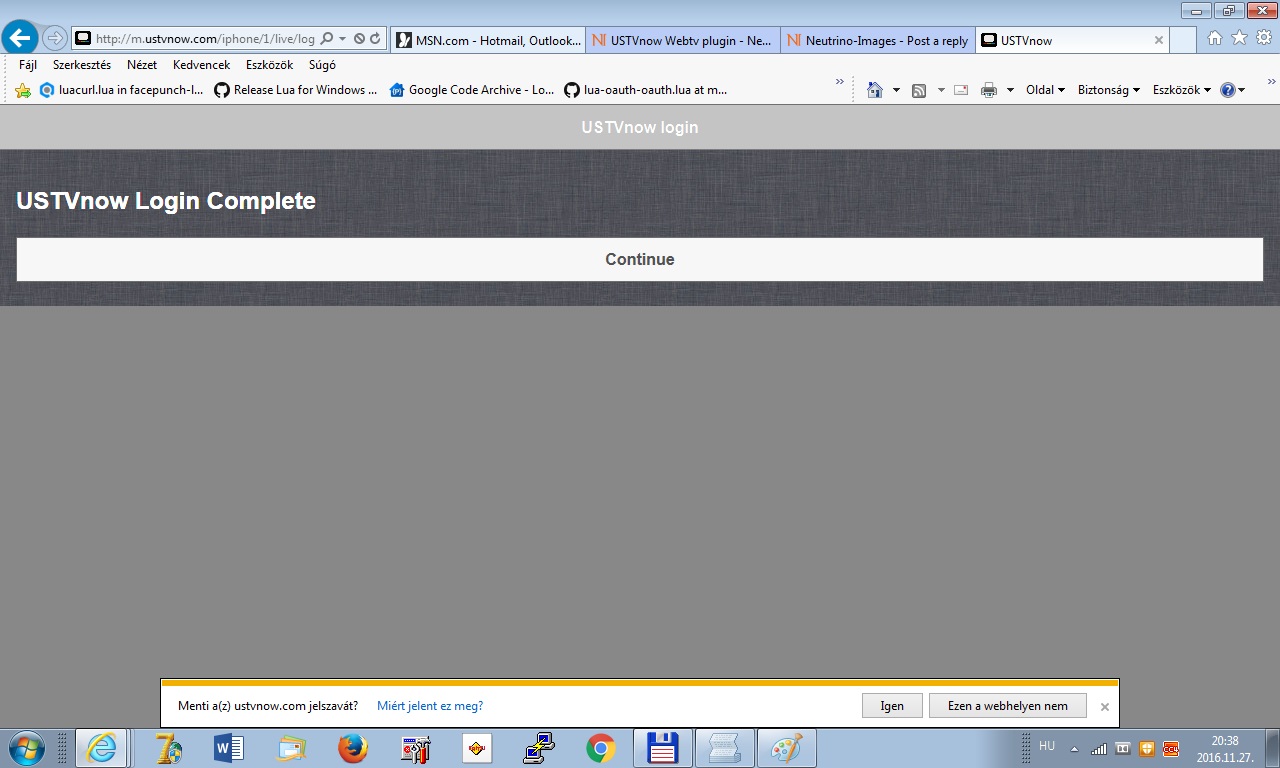Screen dimensions: 1280x768
Task: Click the 'Miért jelent ez meg?' link
Action: [430, 706]
